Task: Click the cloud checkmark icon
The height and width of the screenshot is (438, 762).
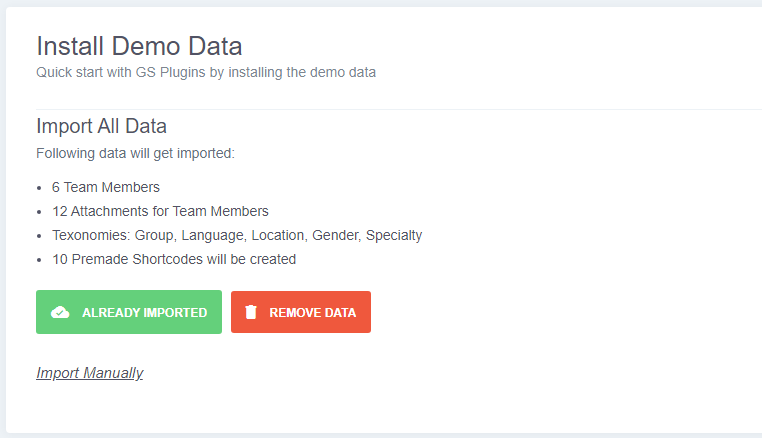Action: 60,312
